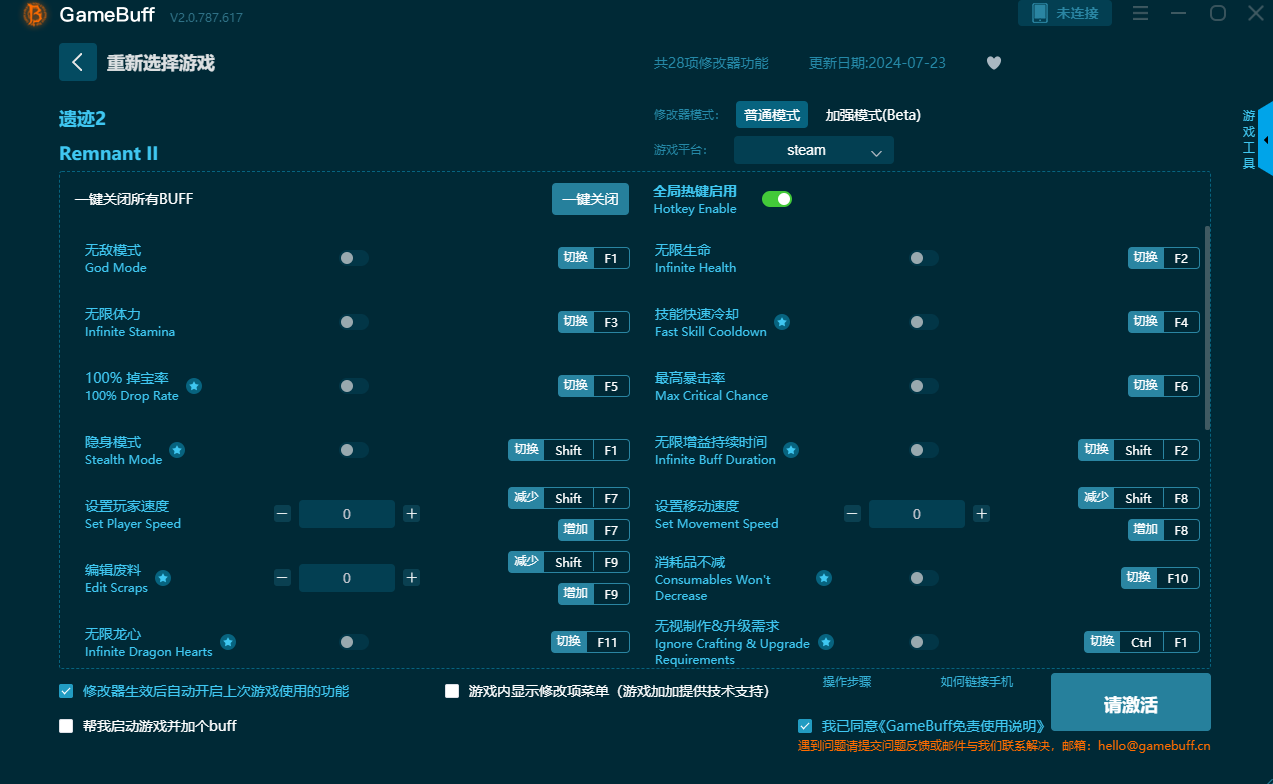The width and height of the screenshot is (1273, 784).
Task: Select 加强模式(Beta) trainer mode tab
Action: (873, 115)
